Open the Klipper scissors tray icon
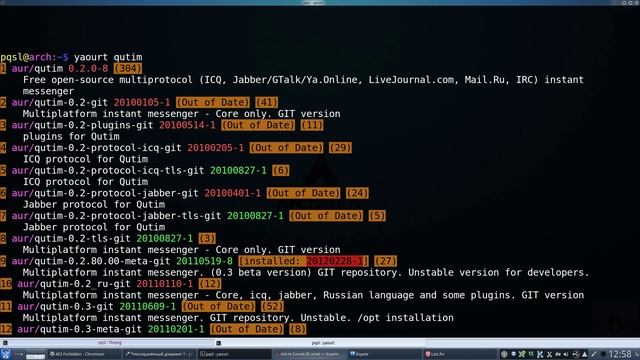The width and height of the screenshot is (640, 360). click(549, 354)
